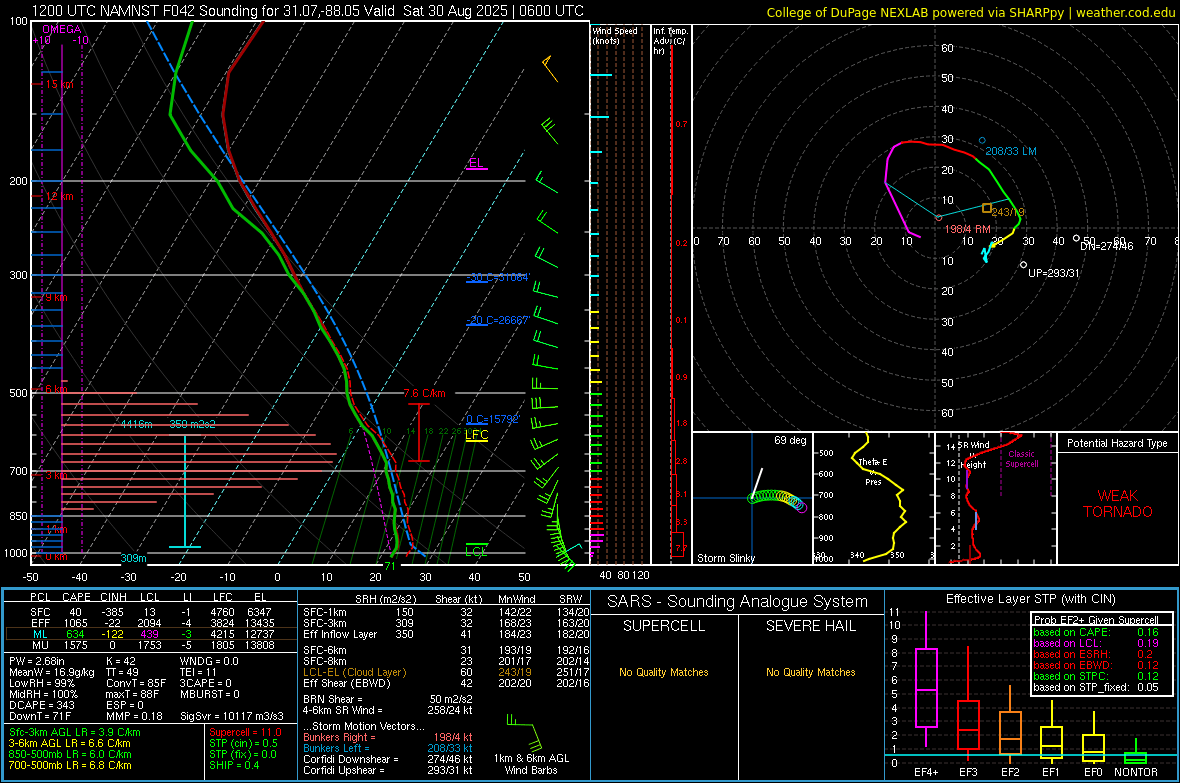
Task: Click the "208/33 LM" left-mover hodograph label
Action: [1011, 151]
